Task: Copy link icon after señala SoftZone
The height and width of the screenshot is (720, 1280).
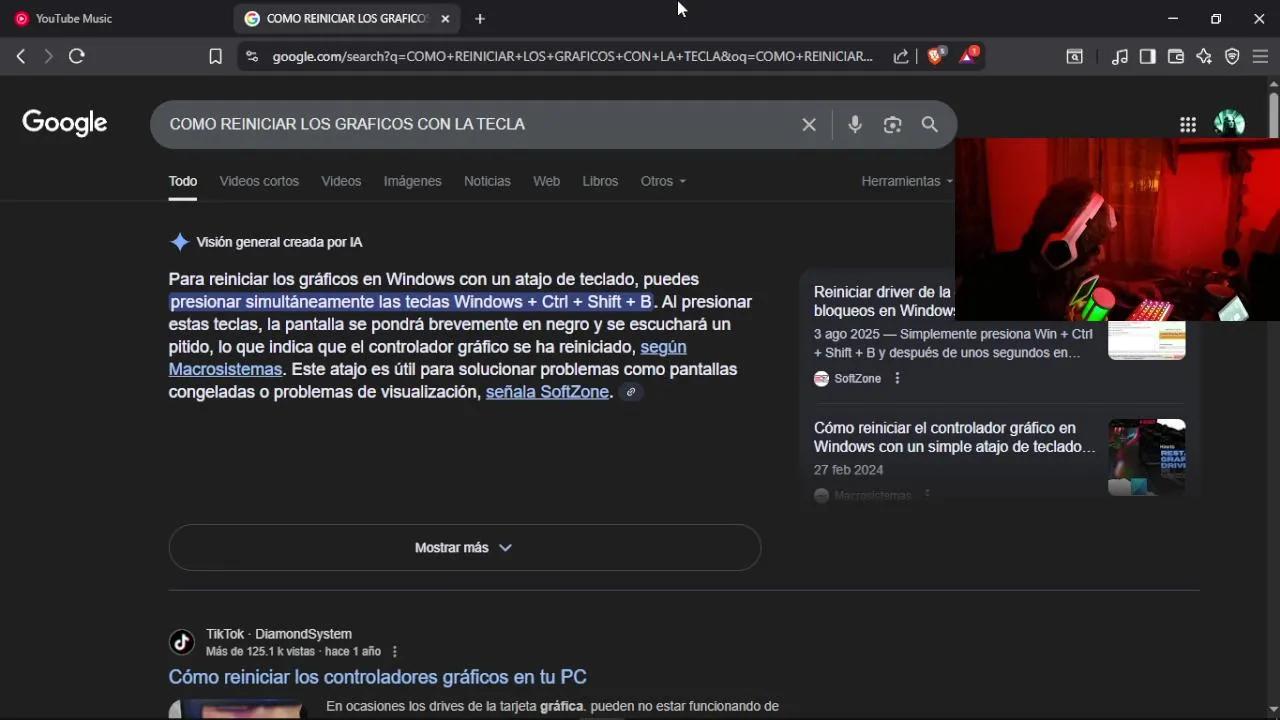Action: (631, 393)
